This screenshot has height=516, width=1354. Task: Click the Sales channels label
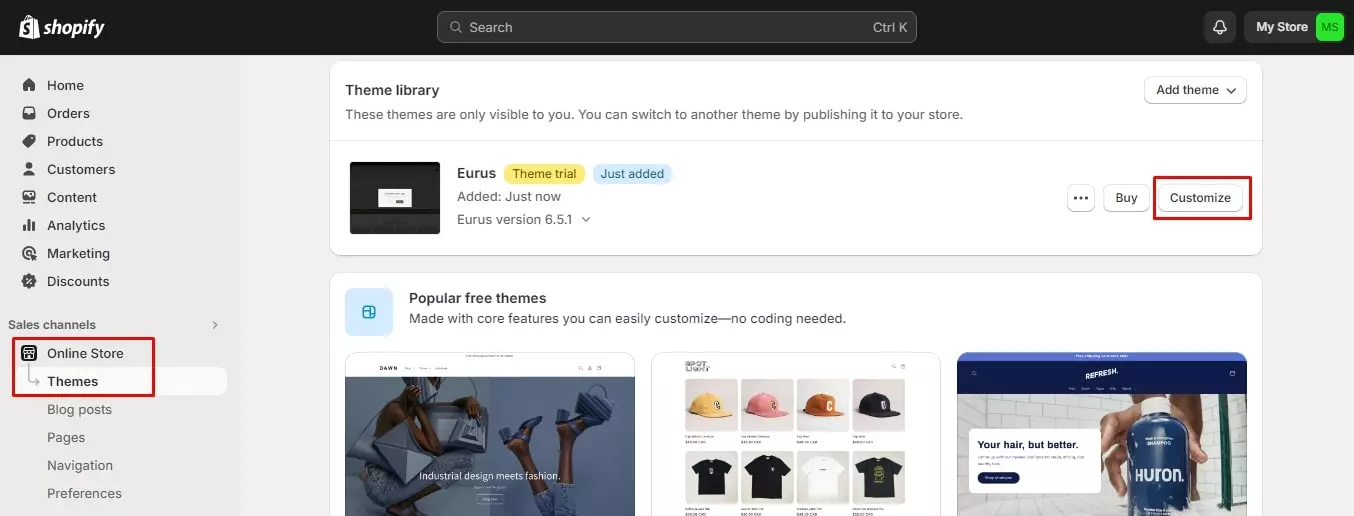pyautogui.click(x=52, y=325)
